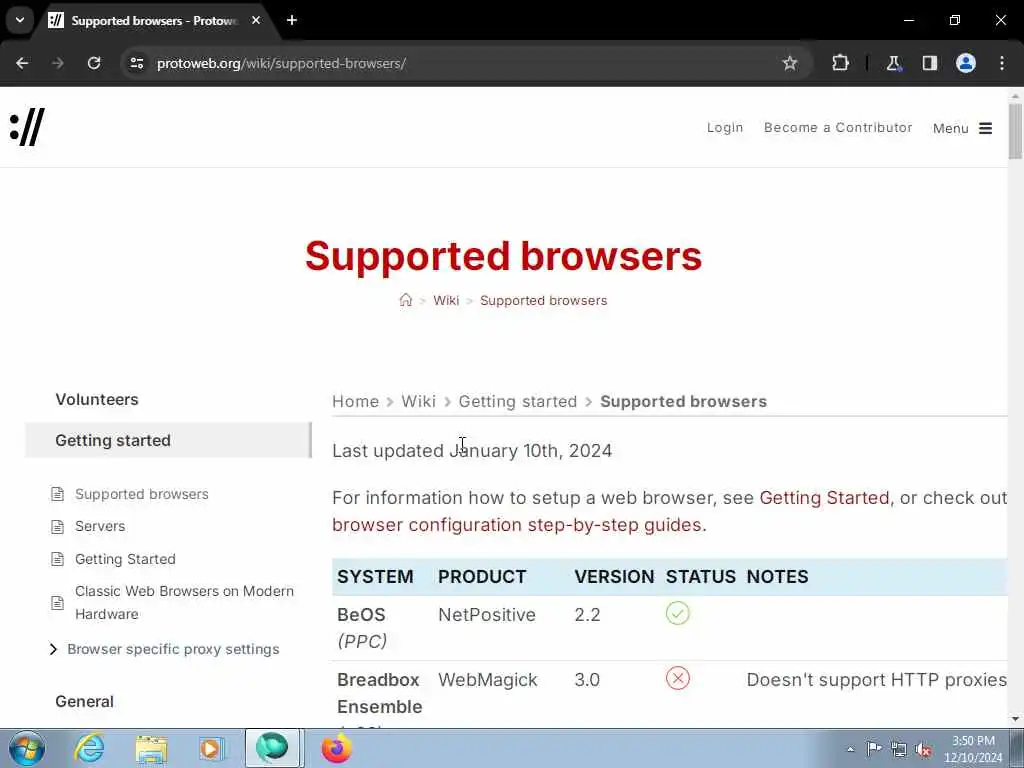This screenshot has height=768, width=1024.
Task: Click the Supported browsers page heading
Action: tap(504, 255)
